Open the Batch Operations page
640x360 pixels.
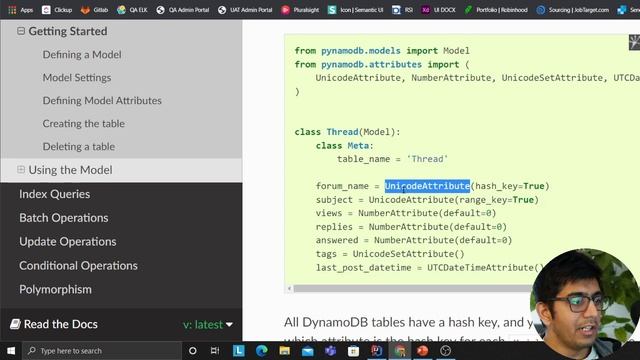point(64,218)
